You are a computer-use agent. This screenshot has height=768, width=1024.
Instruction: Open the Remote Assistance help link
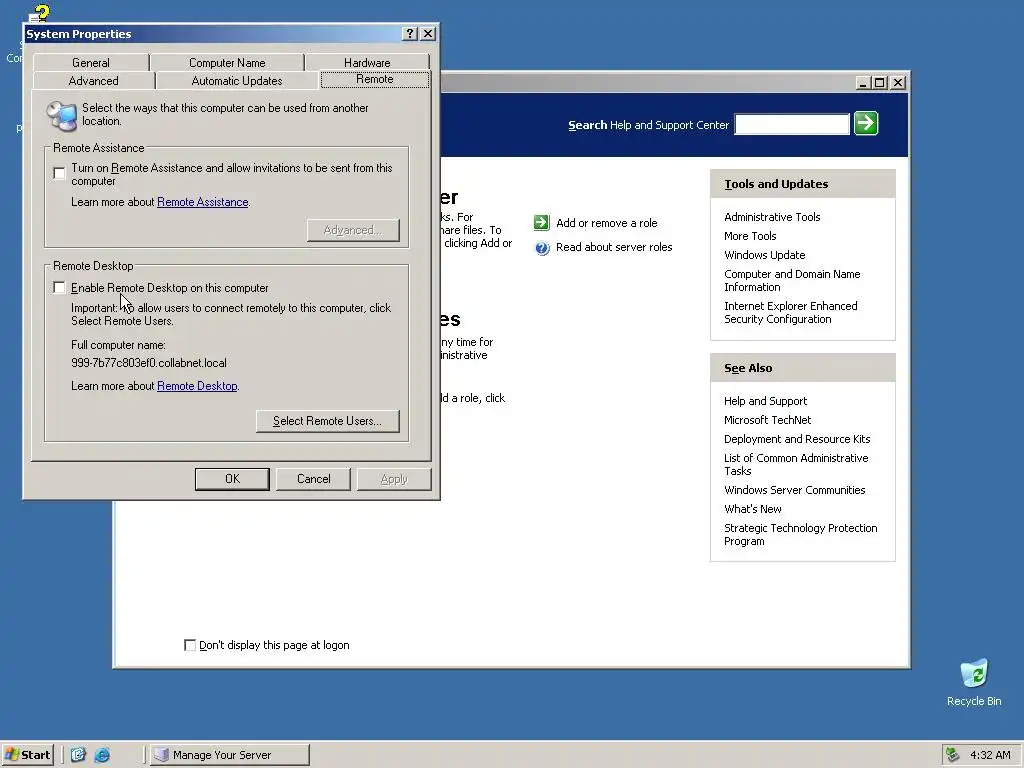(202, 202)
